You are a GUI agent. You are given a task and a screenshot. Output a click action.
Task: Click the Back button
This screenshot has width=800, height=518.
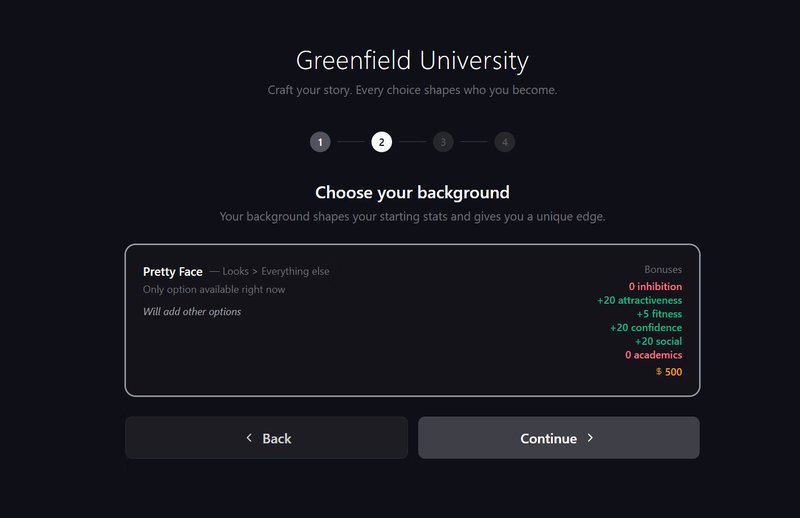pos(266,438)
